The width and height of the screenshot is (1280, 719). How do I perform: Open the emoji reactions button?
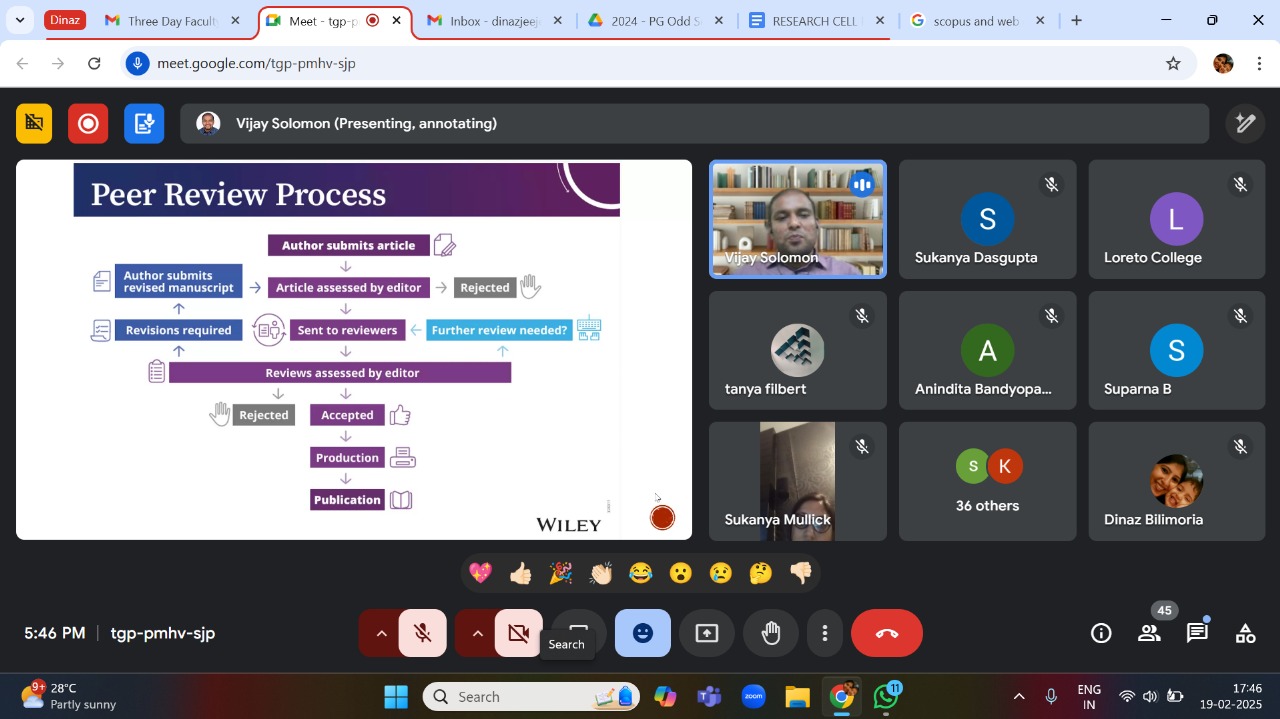pyautogui.click(x=642, y=633)
